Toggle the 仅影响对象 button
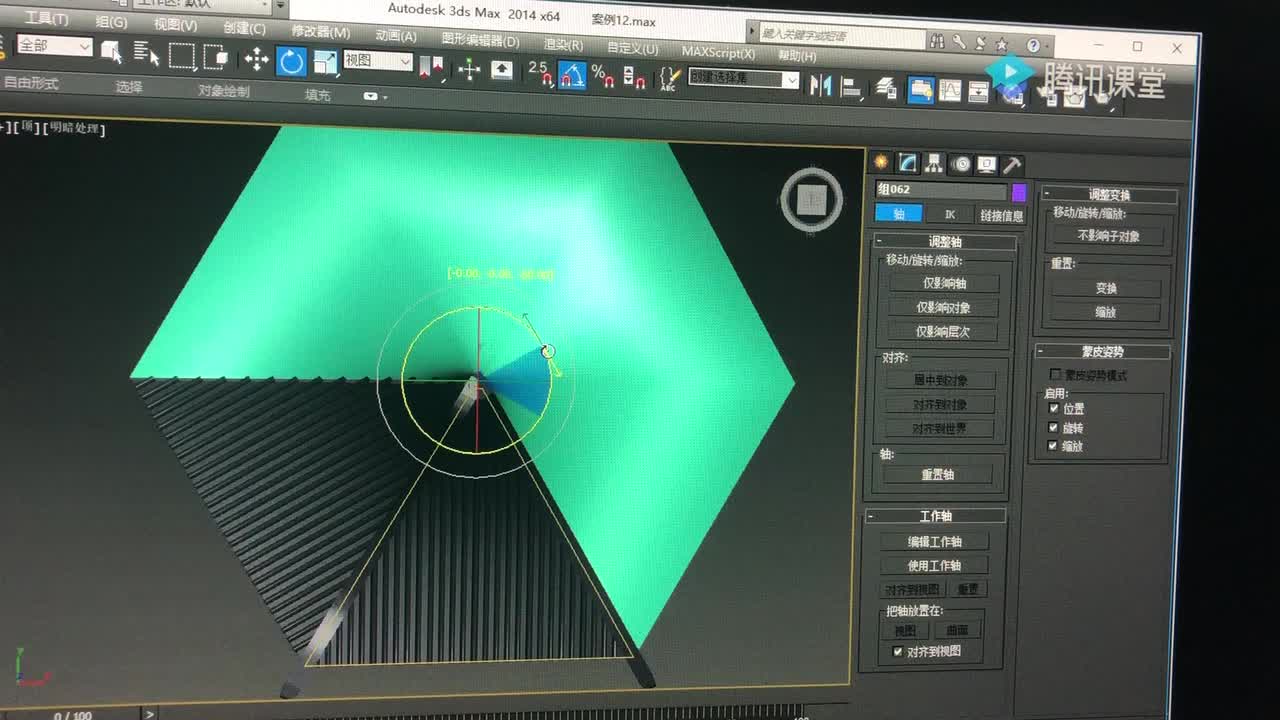Image resolution: width=1280 pixels, height=720 pixels. pos(942,308)
